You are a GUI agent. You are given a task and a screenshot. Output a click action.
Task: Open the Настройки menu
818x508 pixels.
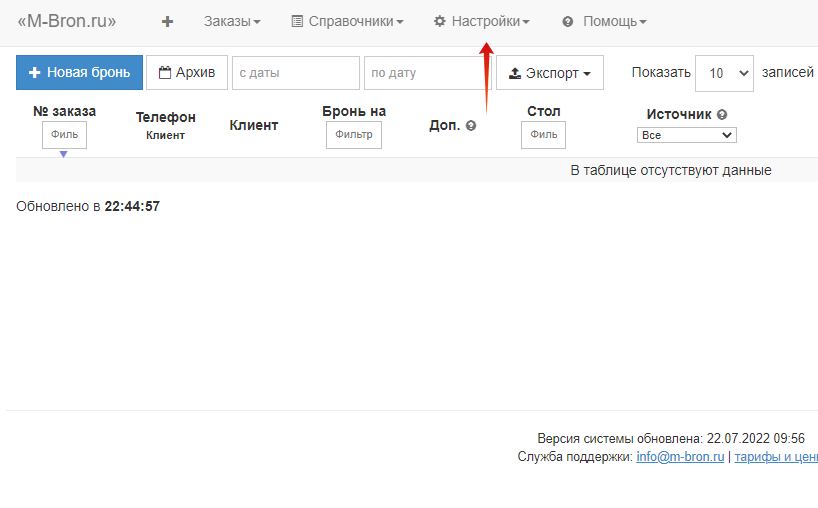coord(482,21)
